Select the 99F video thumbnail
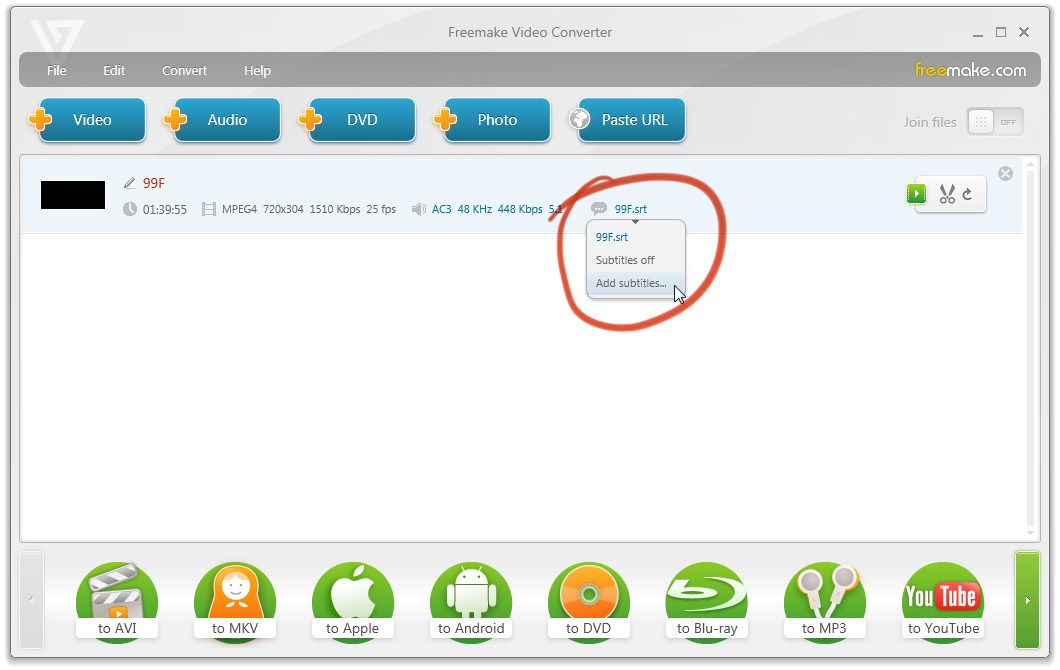Screen dimensions: 1060x670 click(73, 195)
